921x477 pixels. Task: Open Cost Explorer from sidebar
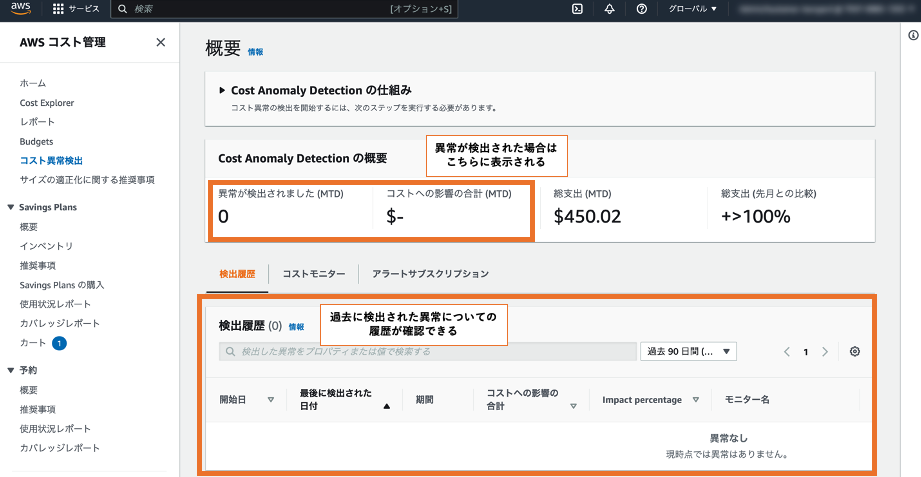click(47, 103)
